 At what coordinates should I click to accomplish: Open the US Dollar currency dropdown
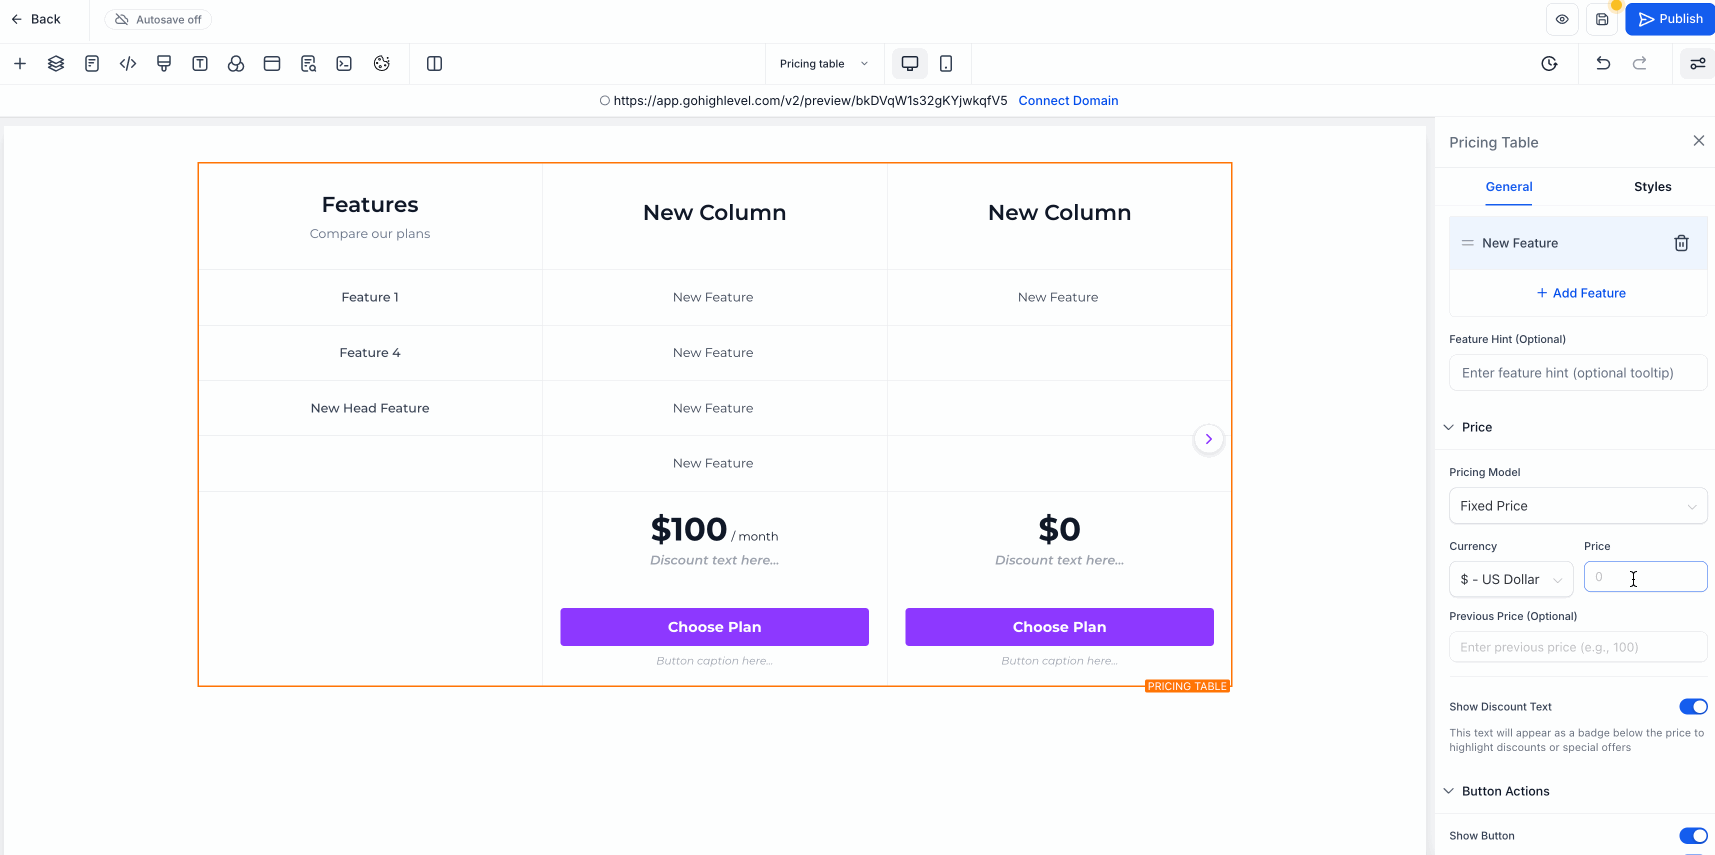point(1510,579)
